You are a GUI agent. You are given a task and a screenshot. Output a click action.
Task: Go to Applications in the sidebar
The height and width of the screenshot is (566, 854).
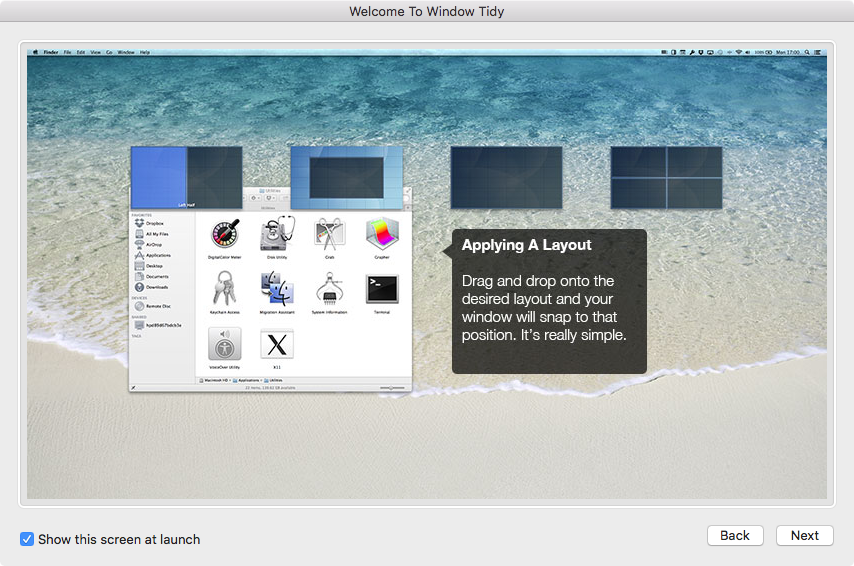pyautogui.click(x=152, y=255)
